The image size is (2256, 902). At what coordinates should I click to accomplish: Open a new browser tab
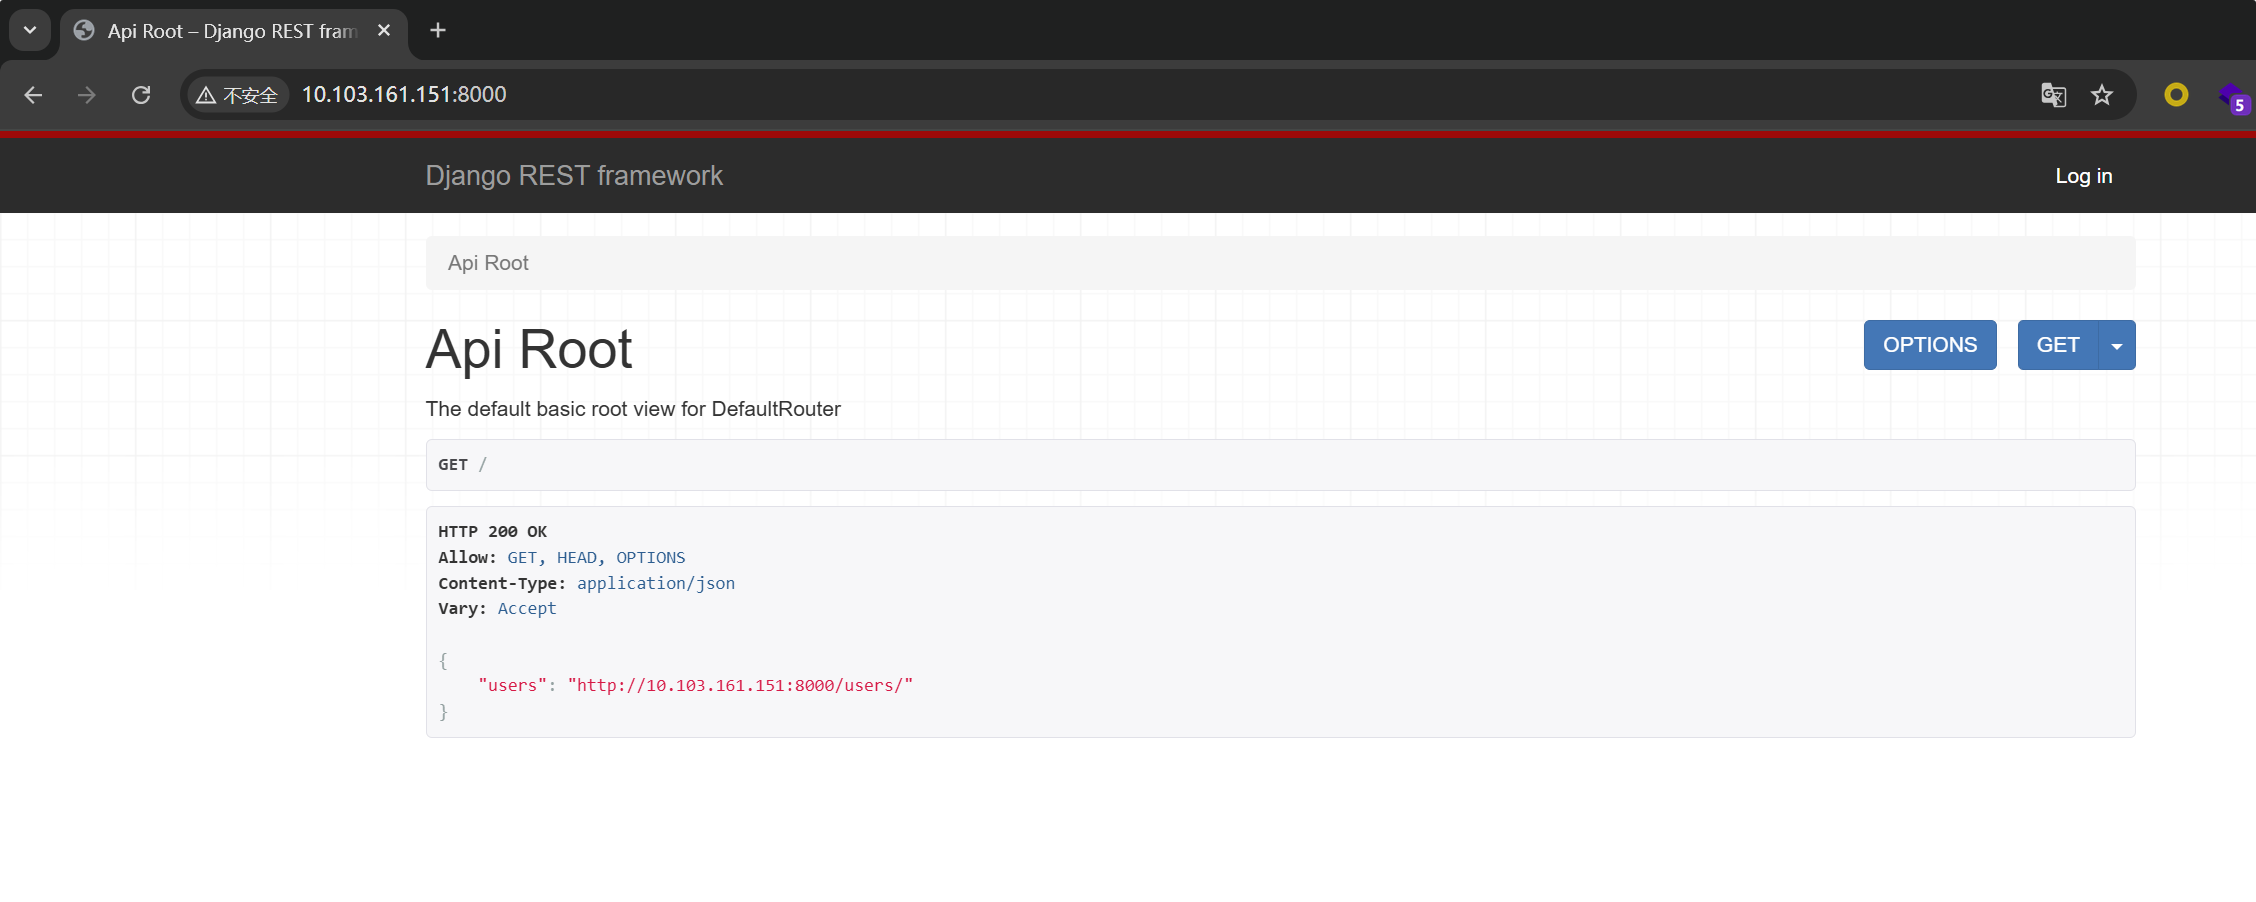tap(438, 30)
